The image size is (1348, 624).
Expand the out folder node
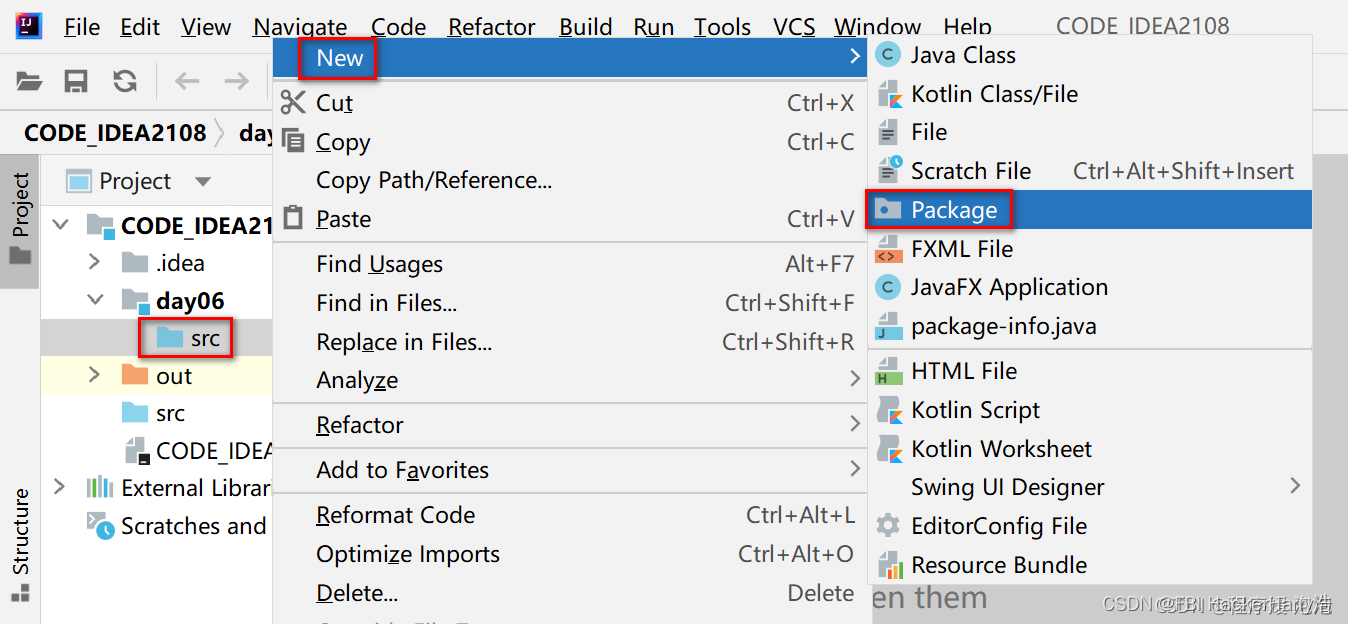click(x=95, y=375)
